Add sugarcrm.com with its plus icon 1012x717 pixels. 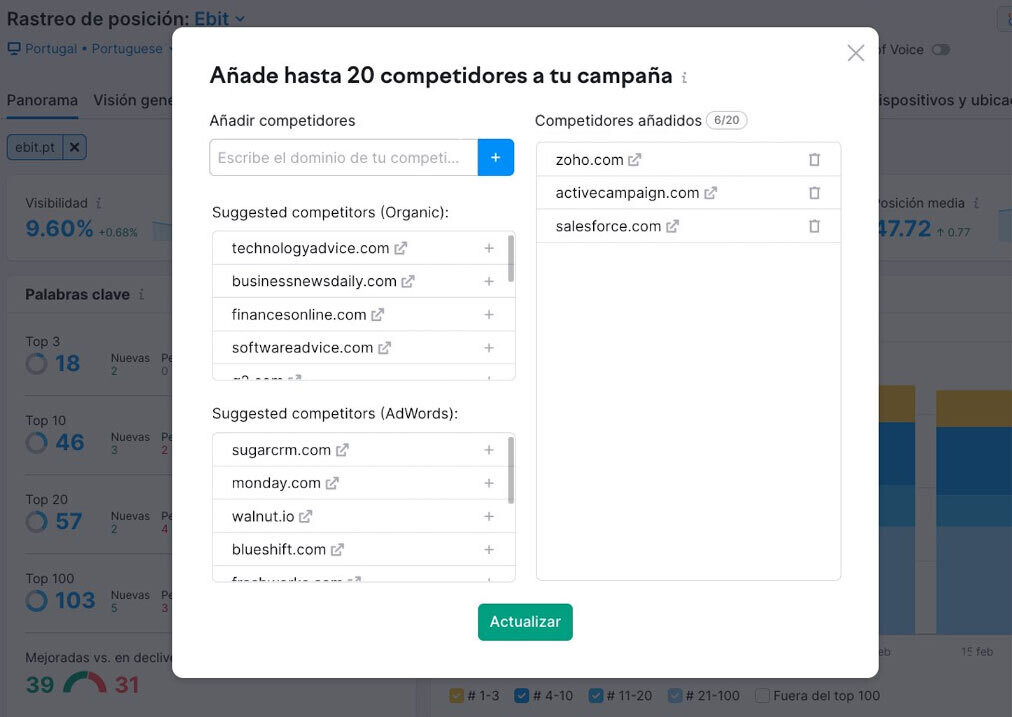point(489,450)
